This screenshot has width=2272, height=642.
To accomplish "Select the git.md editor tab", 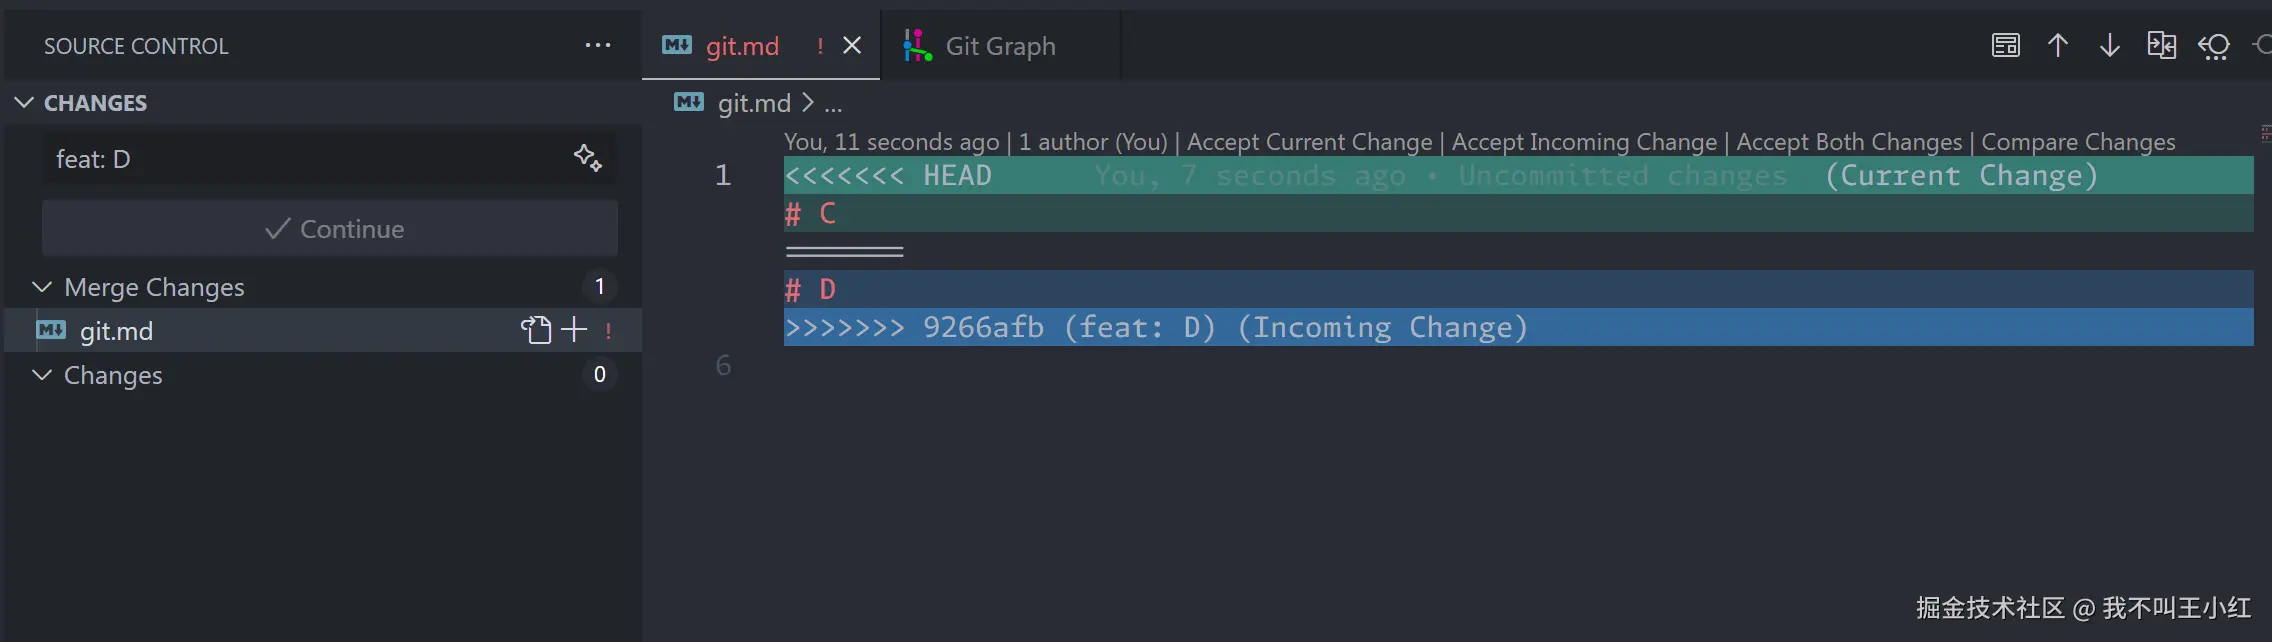I will coord(741,46).
